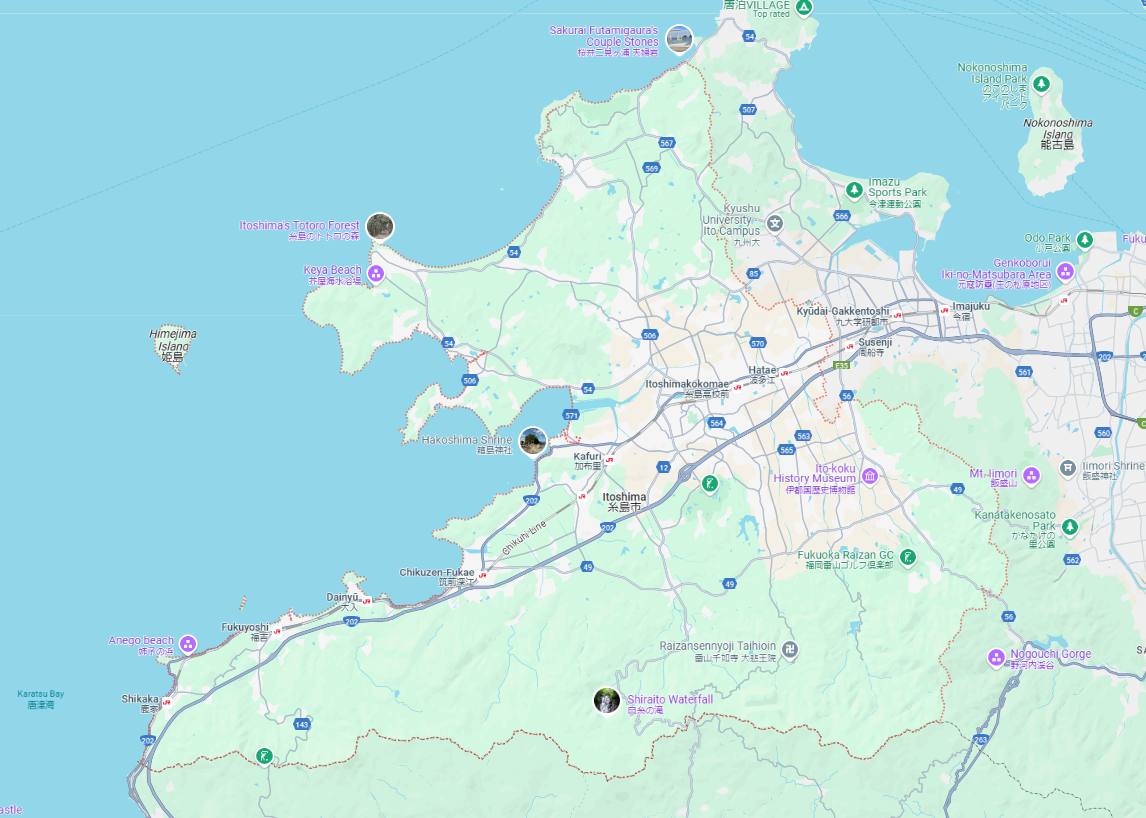Click the Raizansennyoji Taihioin temple icon
This screenshot has height=818, width=1146.
[x=790, y=650]
